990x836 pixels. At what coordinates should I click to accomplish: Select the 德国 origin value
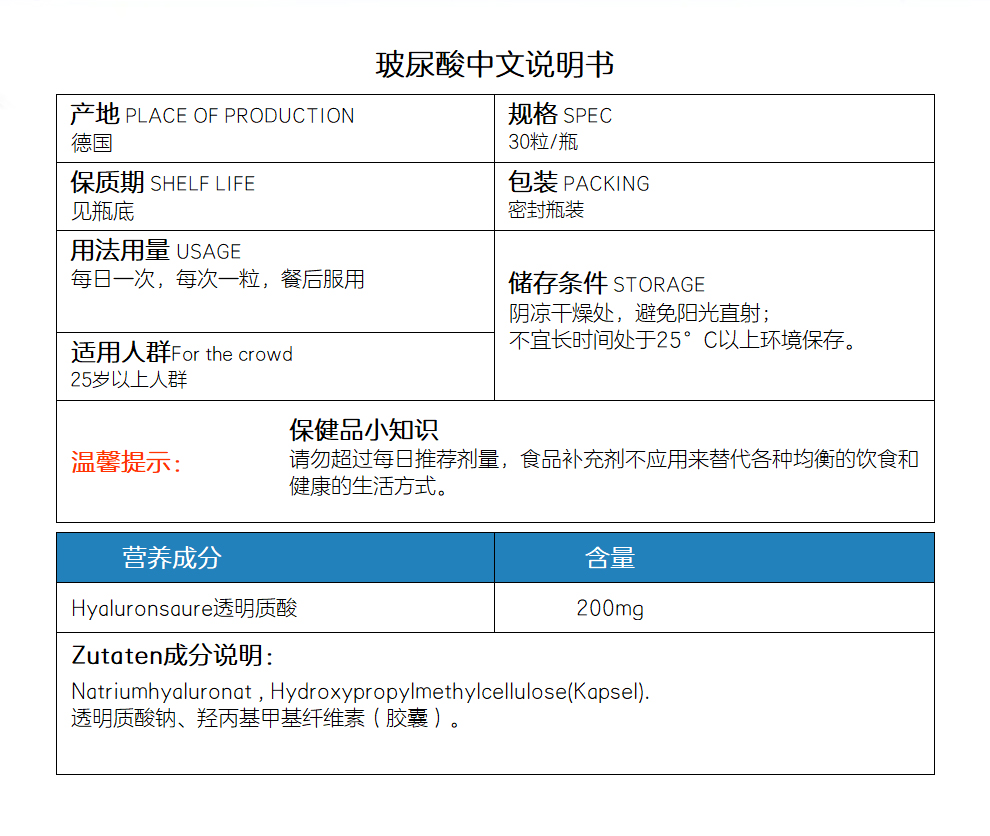(92, 143)
